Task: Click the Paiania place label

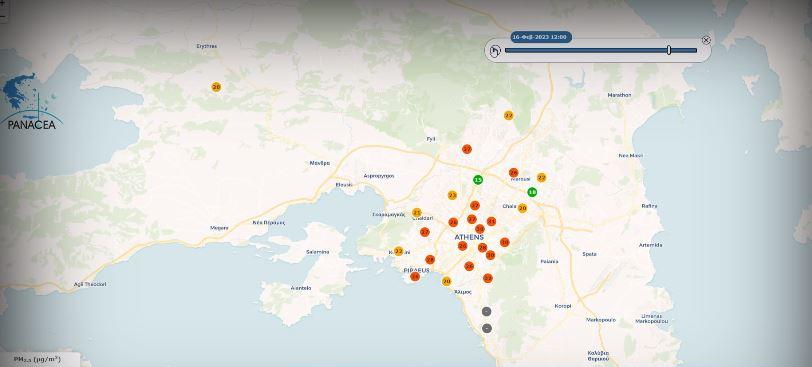Action: (549, 261)
